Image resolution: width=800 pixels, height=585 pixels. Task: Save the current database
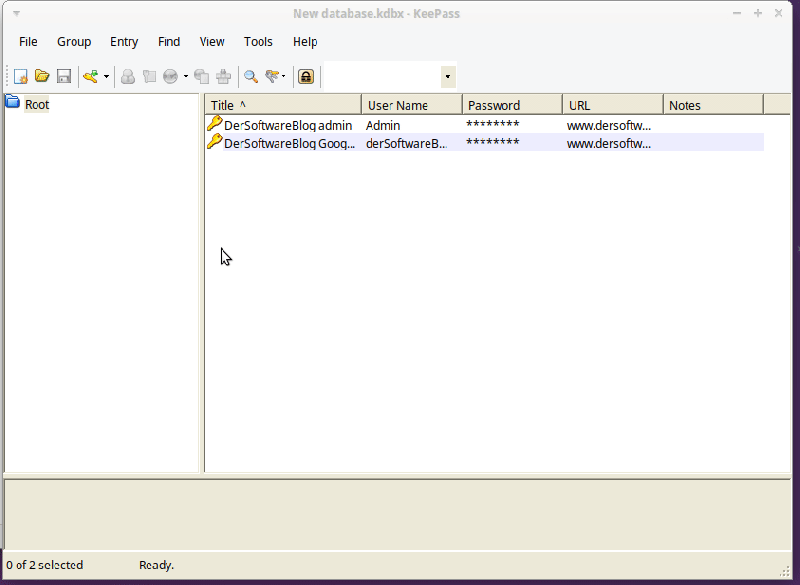63,76
